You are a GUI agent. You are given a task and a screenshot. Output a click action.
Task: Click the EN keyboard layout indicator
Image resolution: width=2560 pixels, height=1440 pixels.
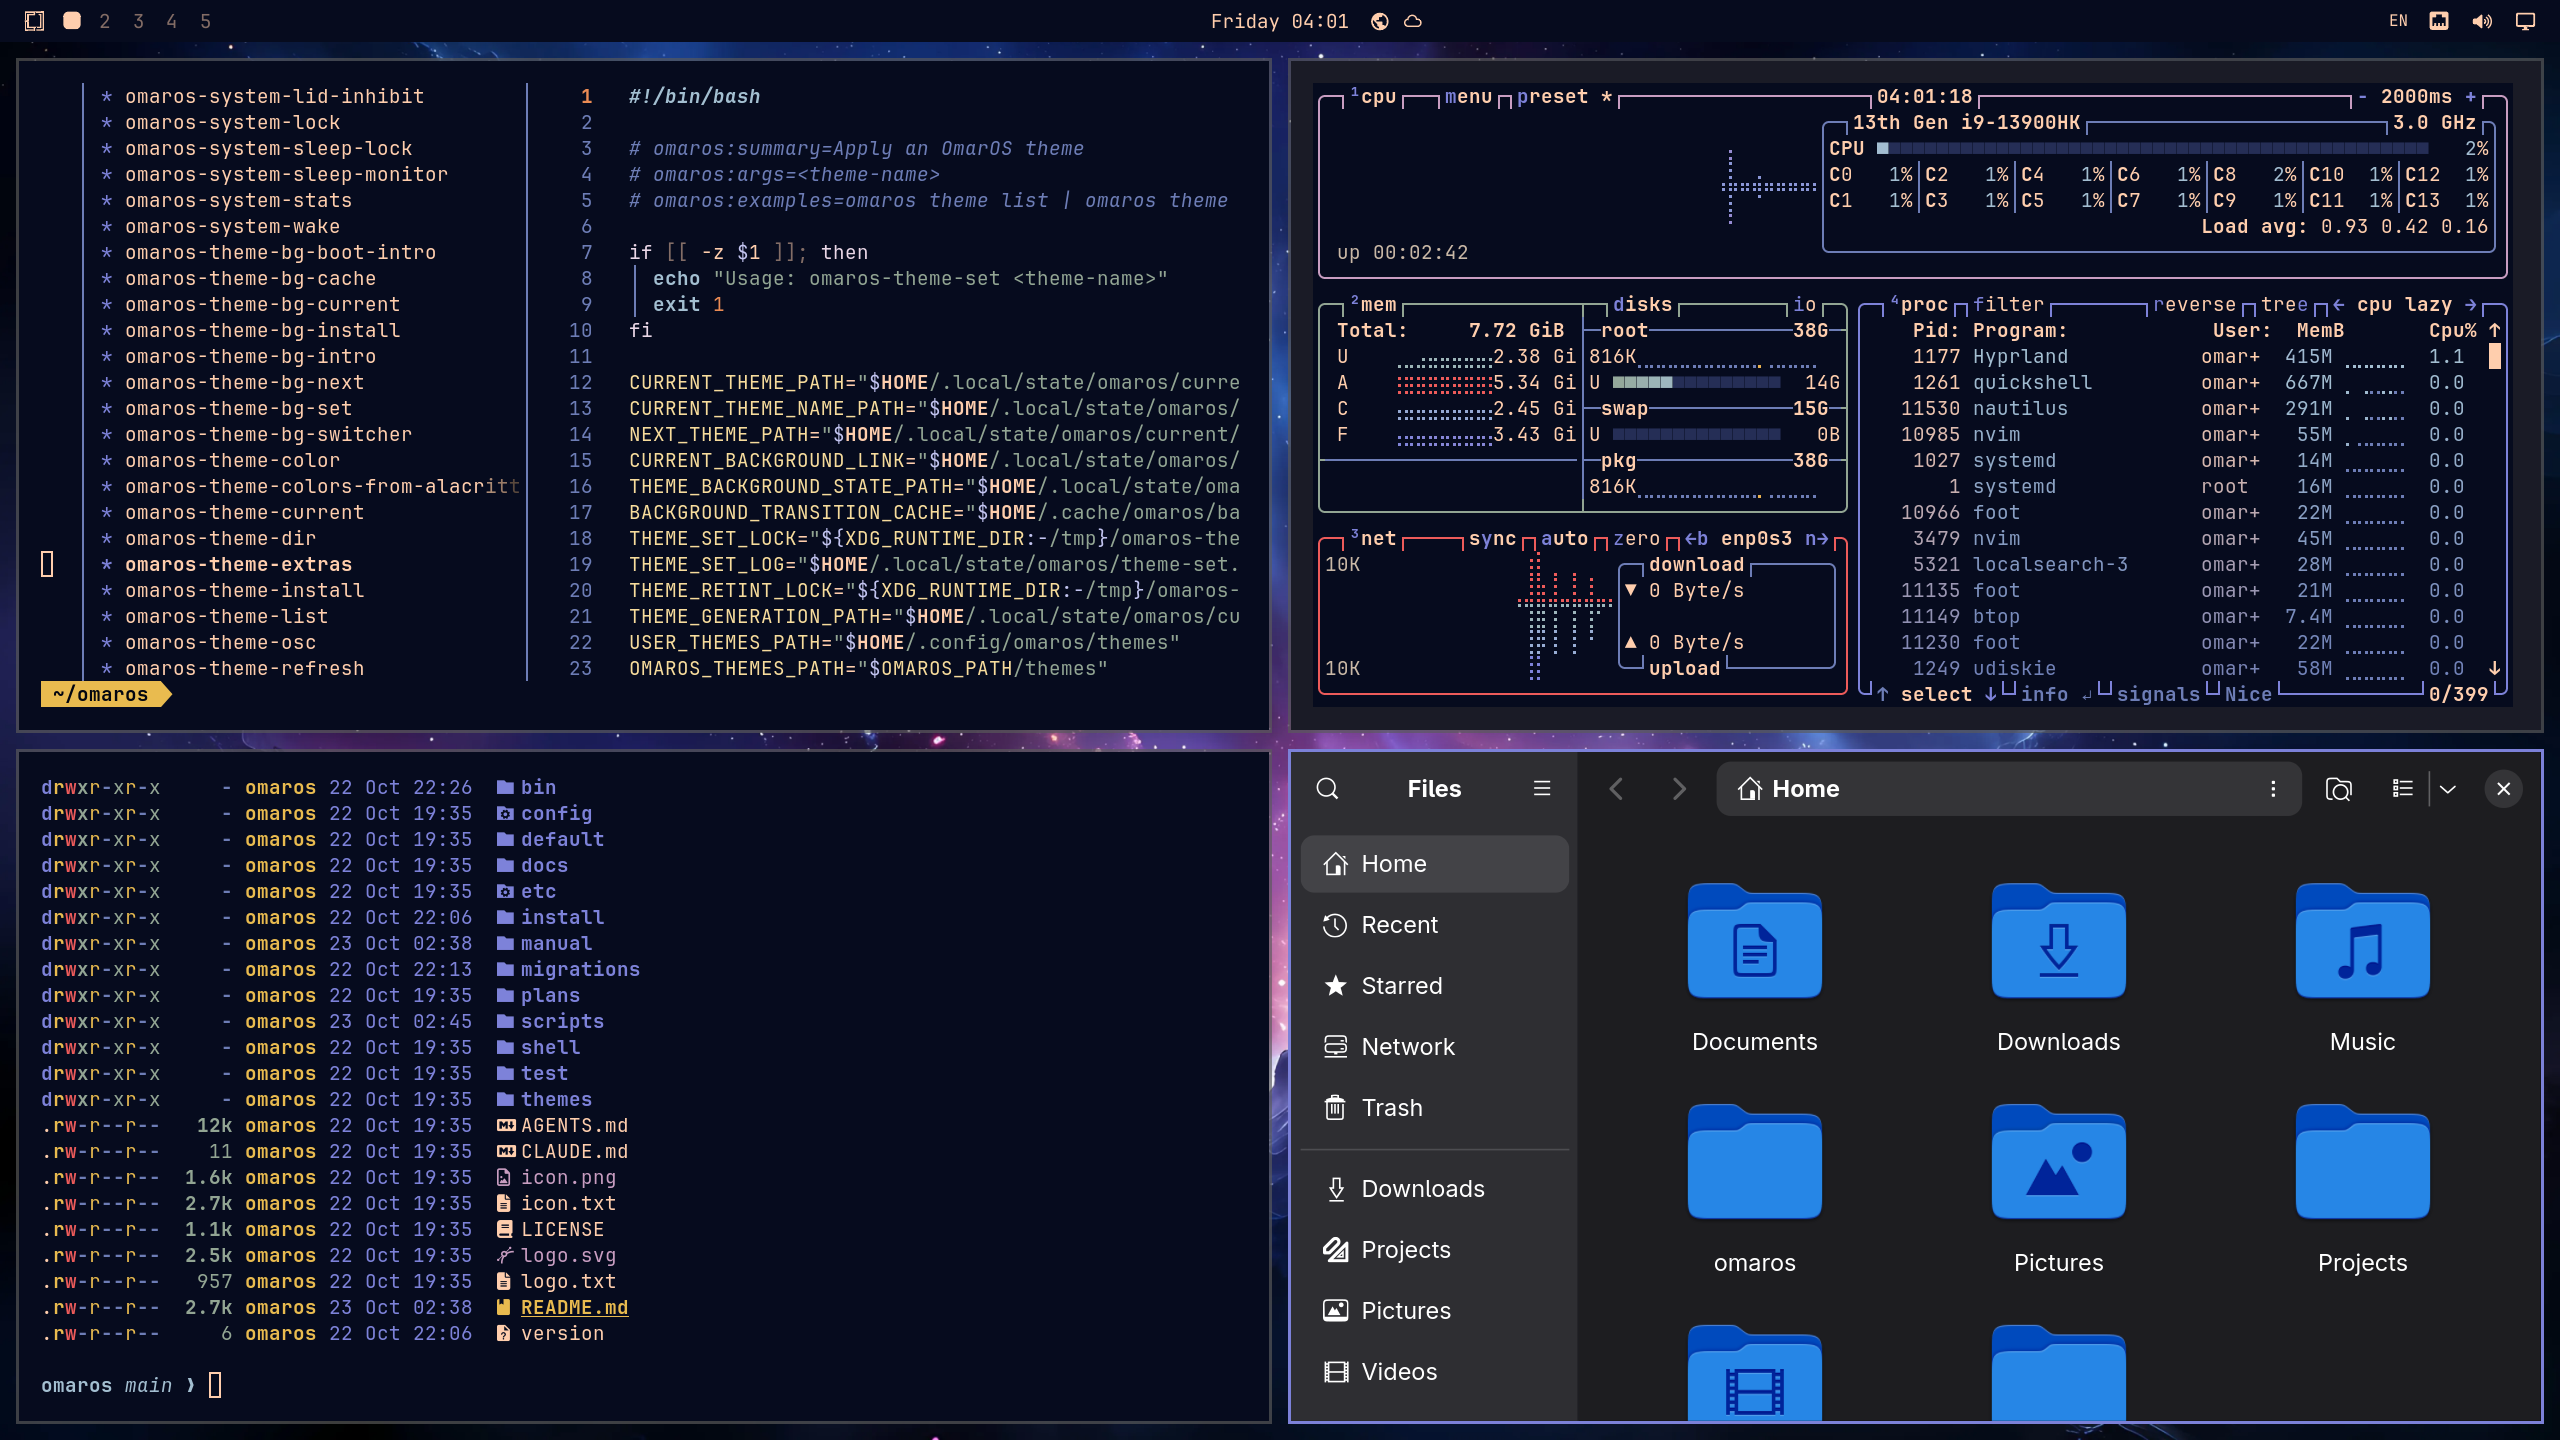[2398, 21]
